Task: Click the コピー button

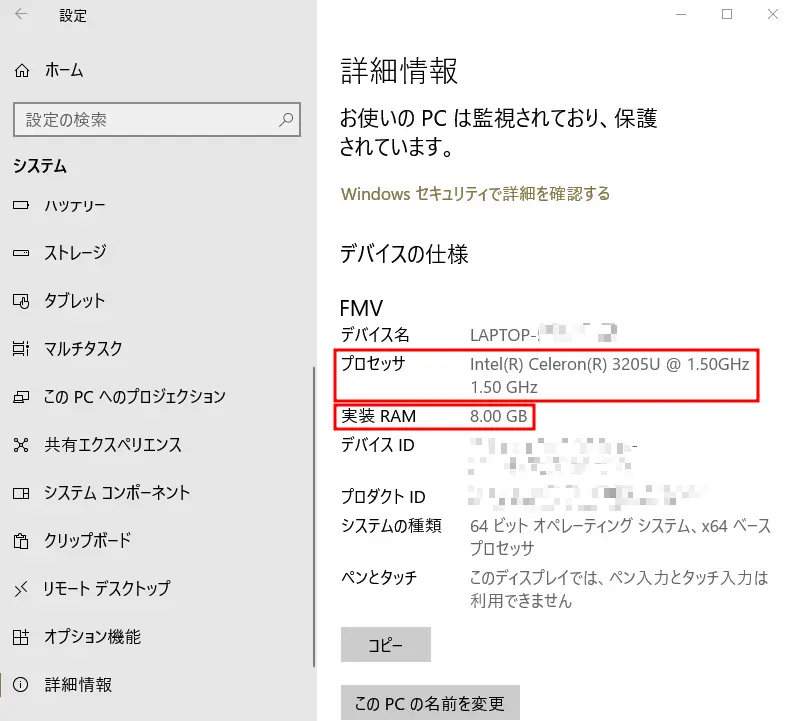Action: (x=386, y=645)
